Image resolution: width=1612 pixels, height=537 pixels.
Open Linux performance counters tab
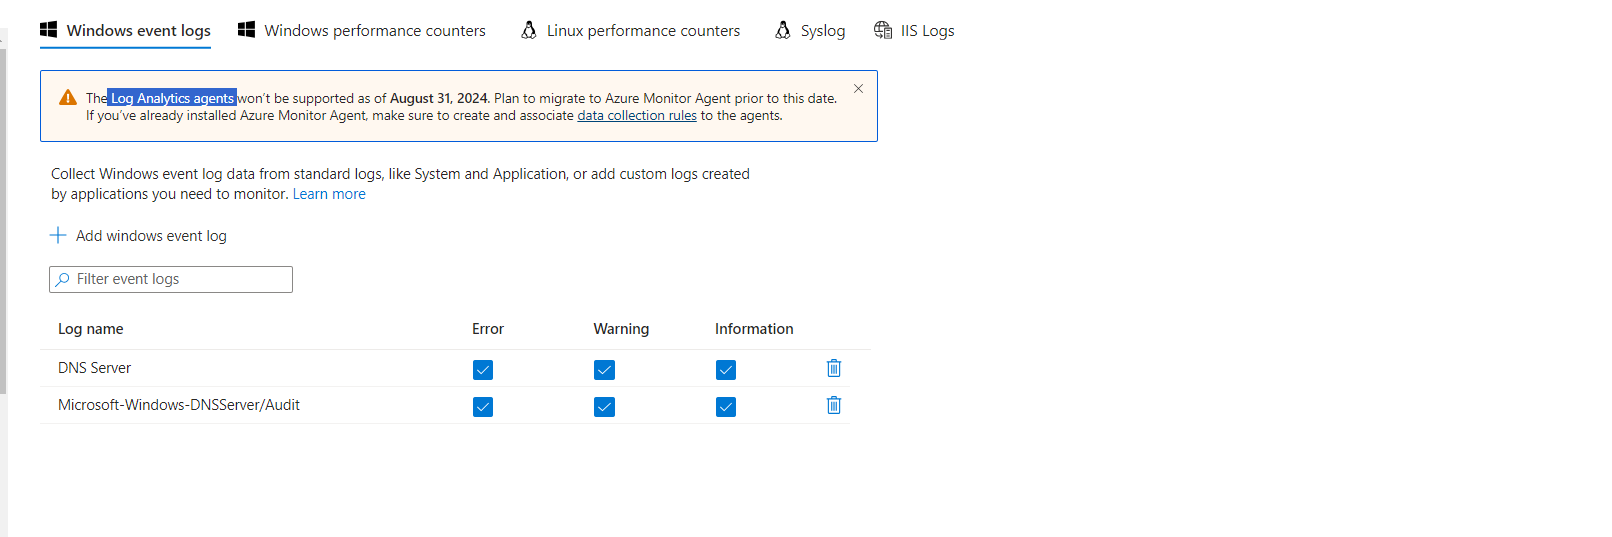[630, 30]
